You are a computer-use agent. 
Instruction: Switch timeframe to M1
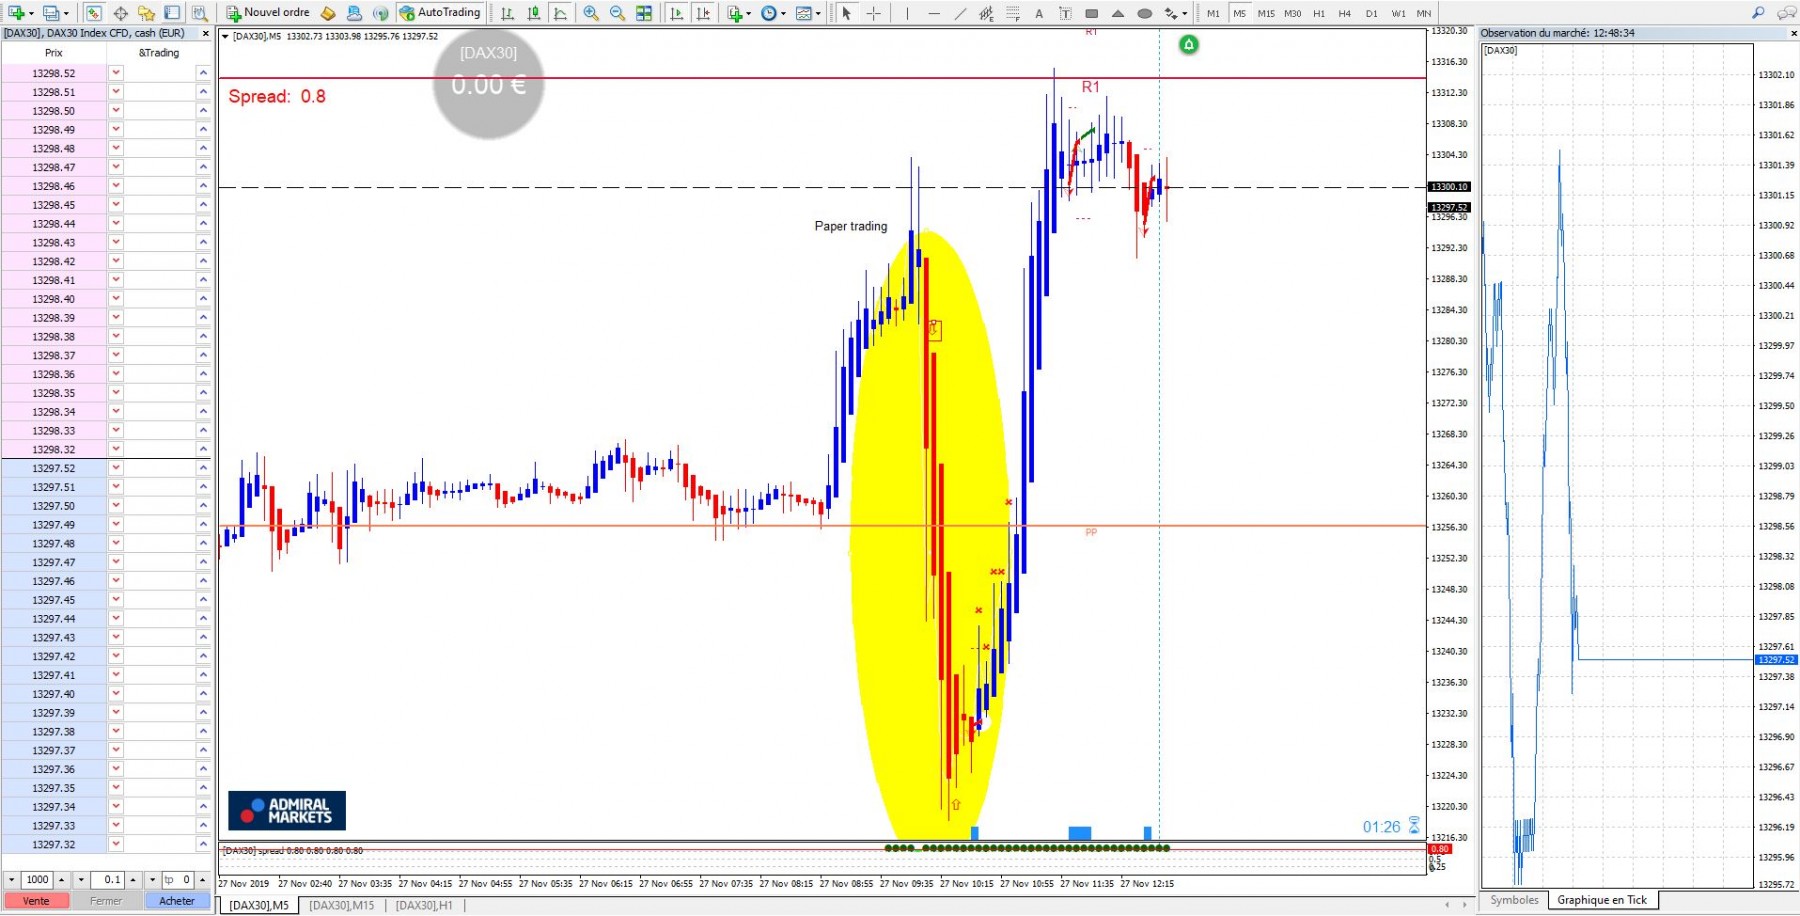tap(1213, 13)
